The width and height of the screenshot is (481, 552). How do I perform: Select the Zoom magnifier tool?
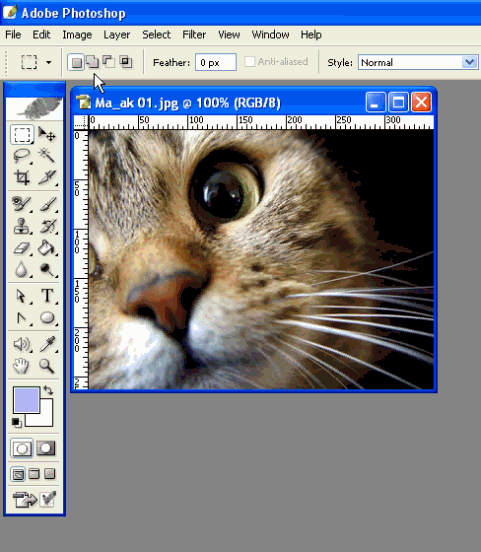tap(46, 366)
